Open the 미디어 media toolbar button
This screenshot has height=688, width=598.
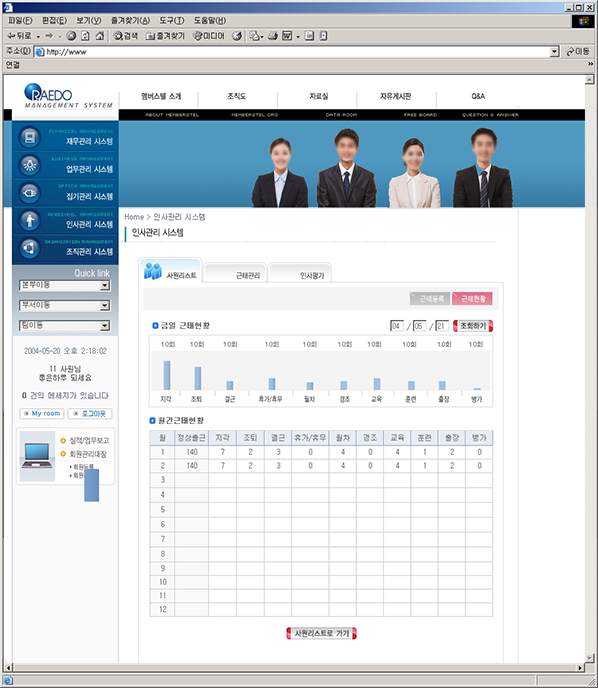[x=209, y=36]
